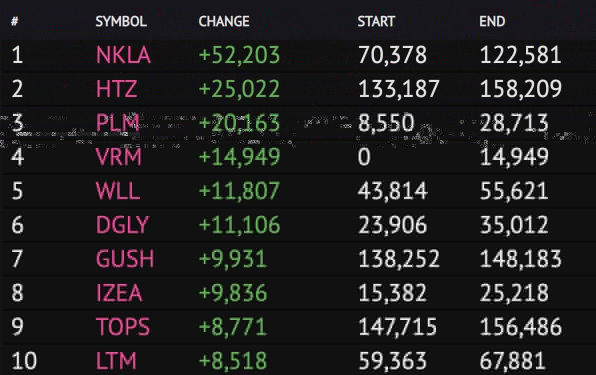
Task: Select the +14,949 change for VRM
Action: (239, 157)
